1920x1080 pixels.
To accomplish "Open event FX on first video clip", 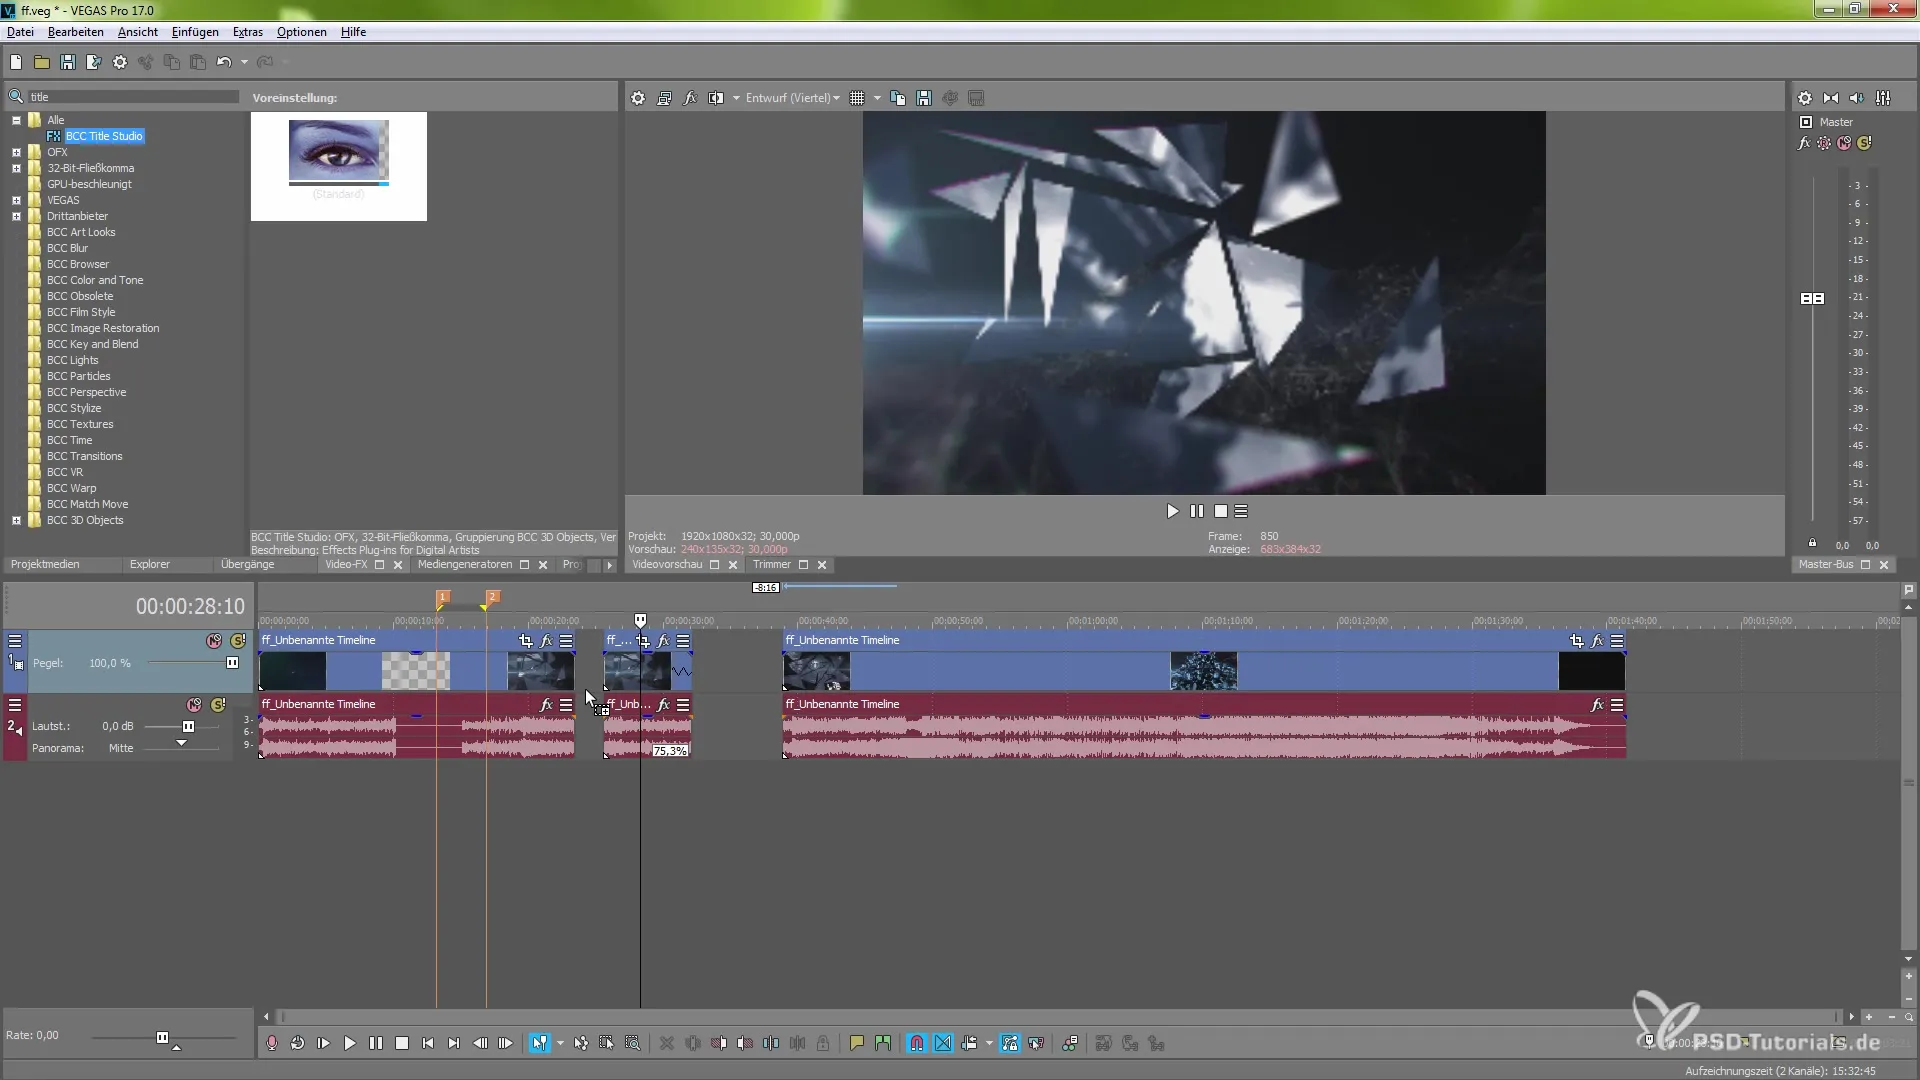I will pos(546,641).
